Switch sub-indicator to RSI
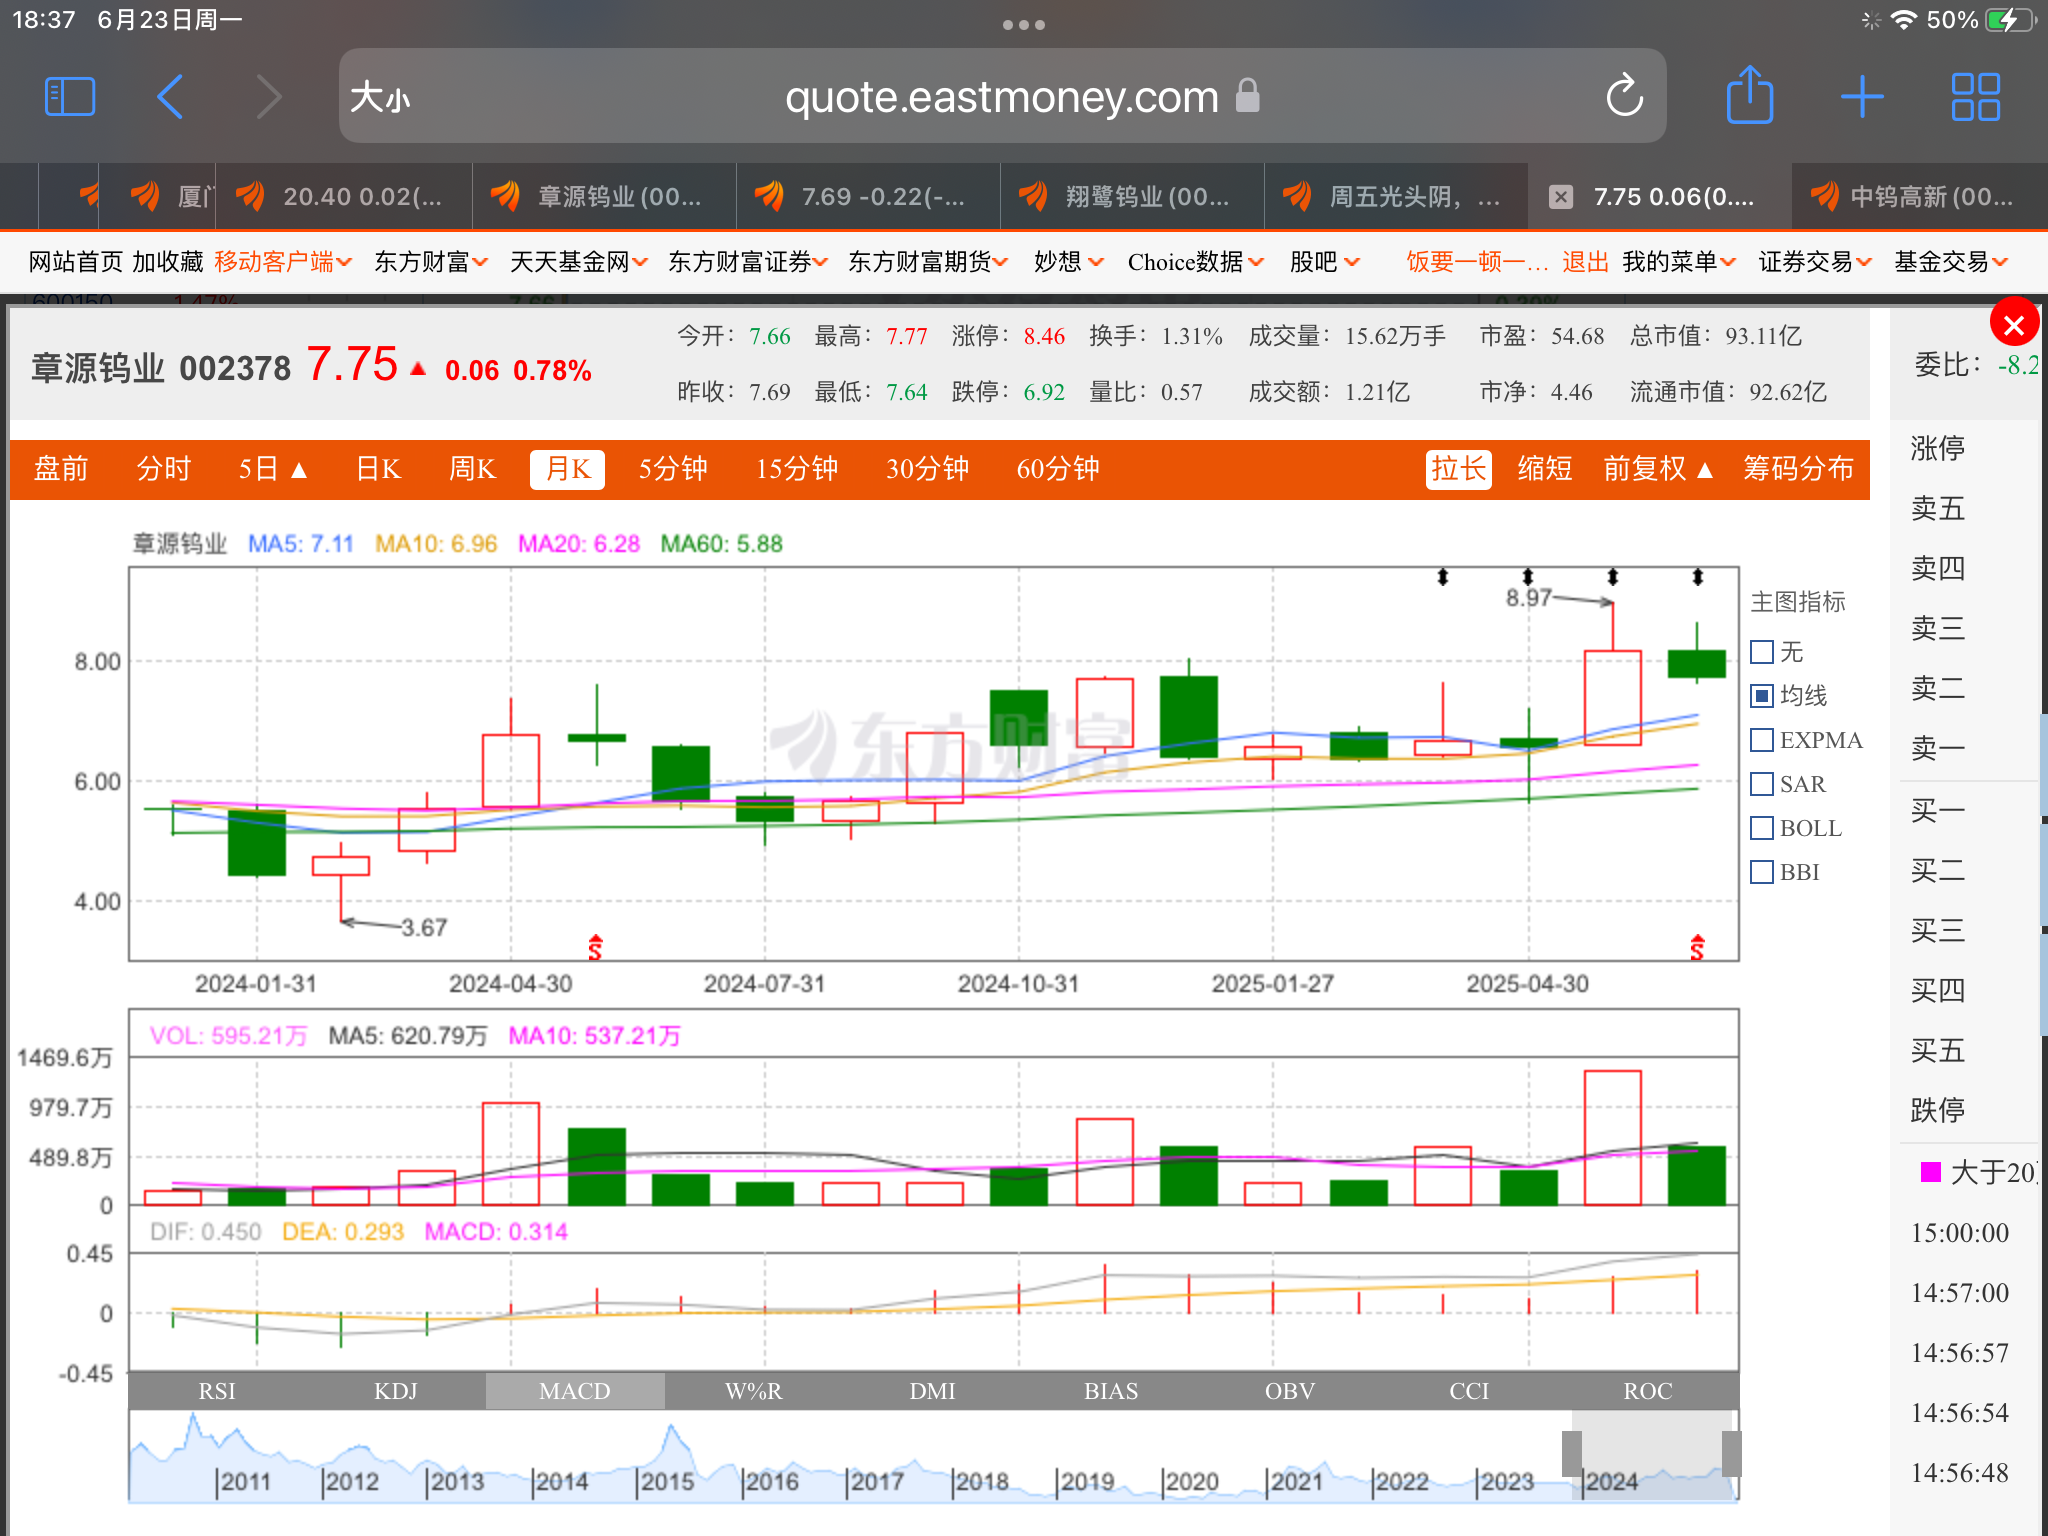This screenshot has width=2048, height=1536. (217, 1391)
